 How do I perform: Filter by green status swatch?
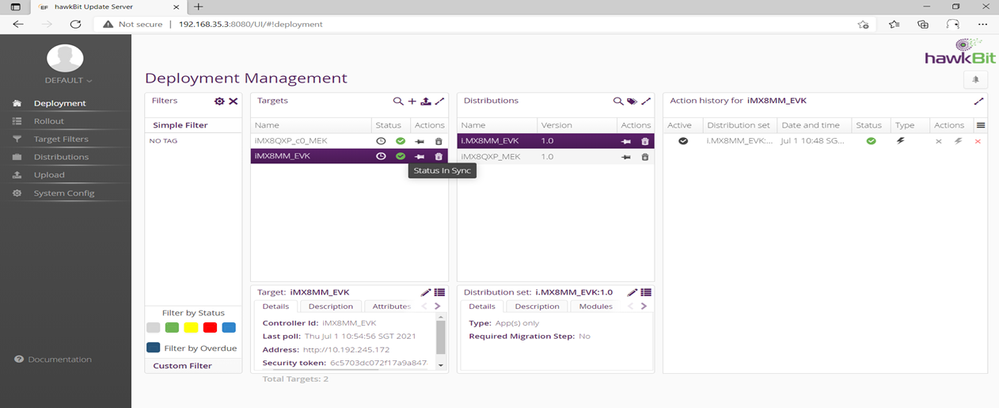pyautogui.click(x=171, y=328)
